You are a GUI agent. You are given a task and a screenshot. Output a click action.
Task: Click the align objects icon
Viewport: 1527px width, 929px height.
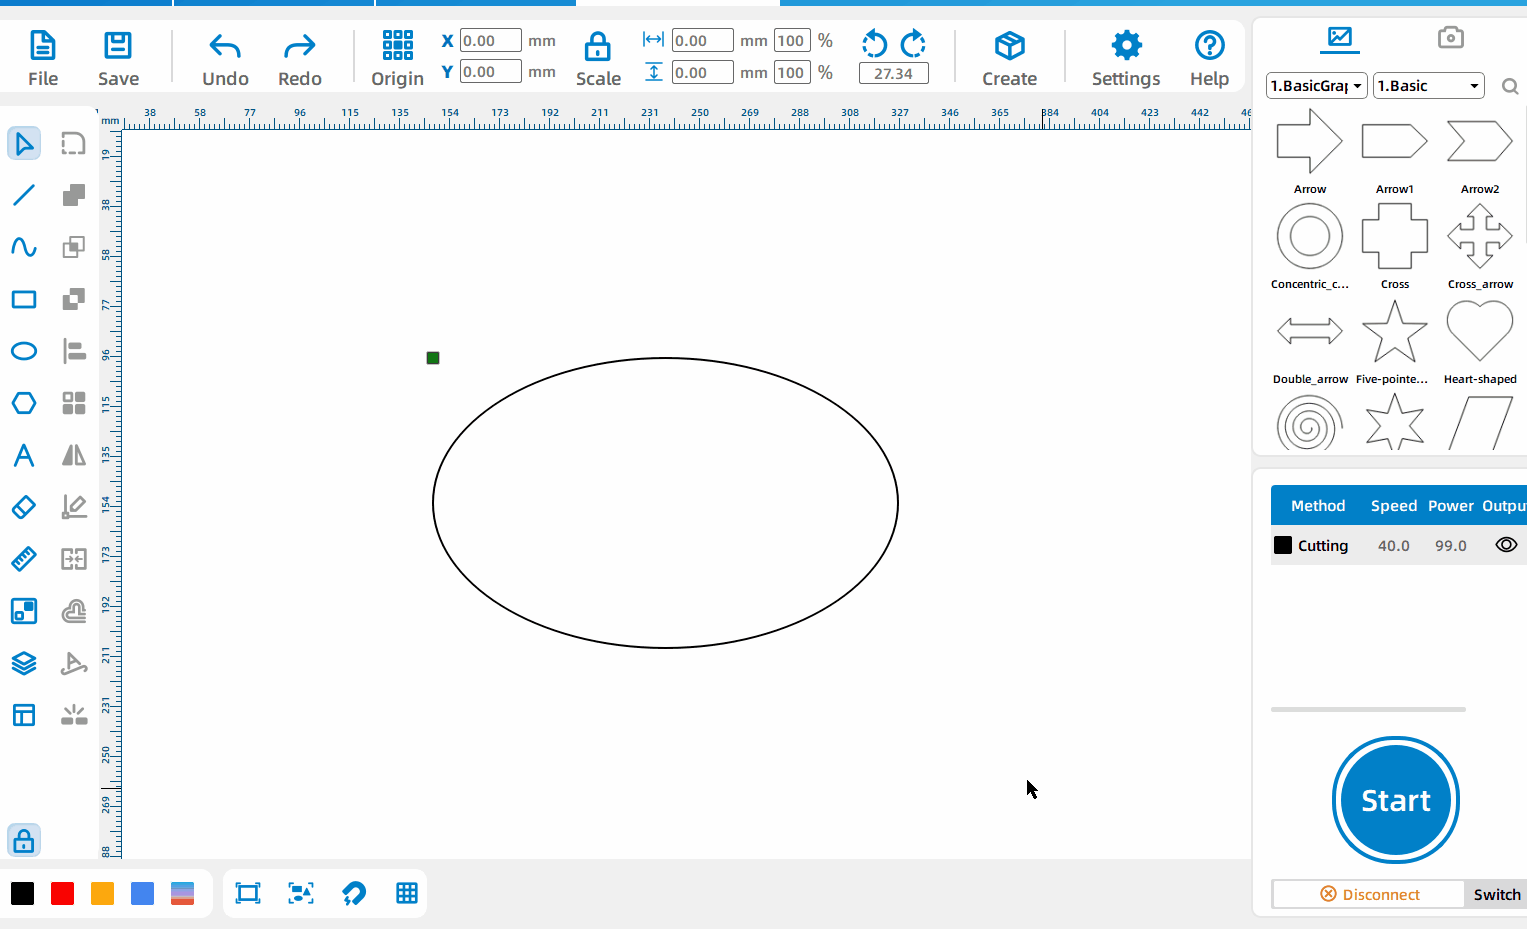tap(73, 351)
